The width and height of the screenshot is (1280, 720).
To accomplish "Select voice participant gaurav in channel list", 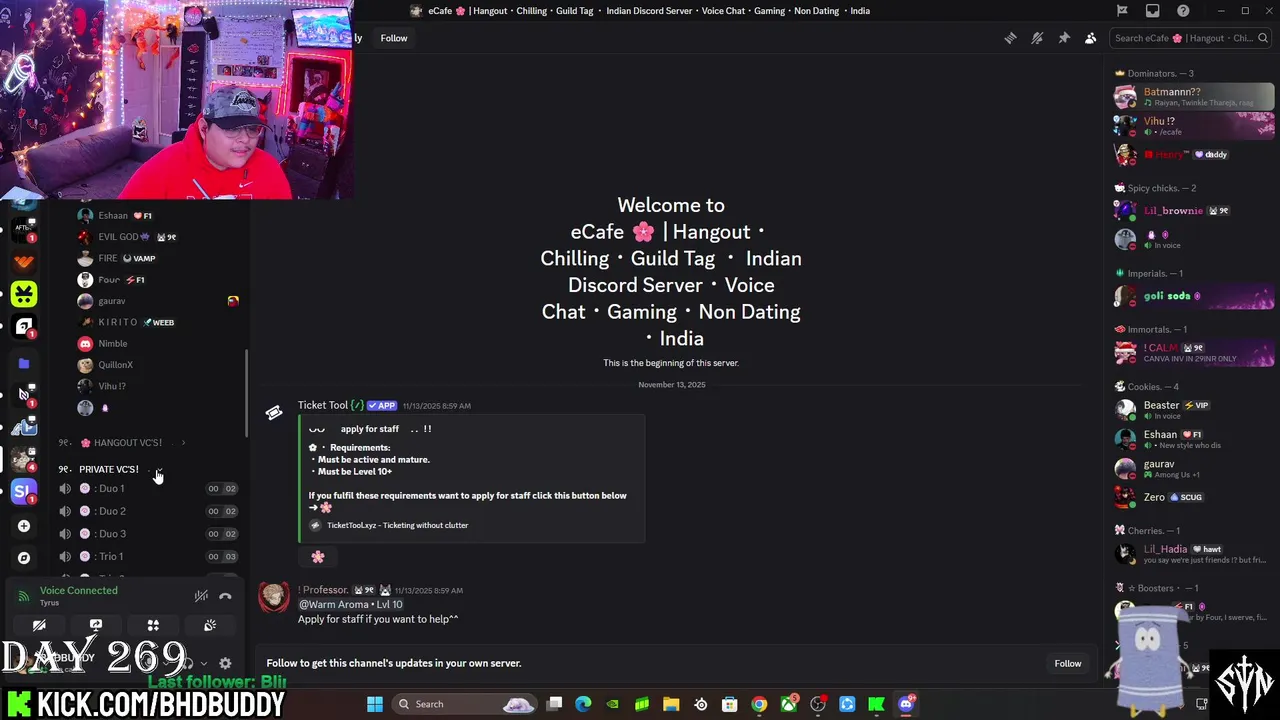I will point(157,301).
